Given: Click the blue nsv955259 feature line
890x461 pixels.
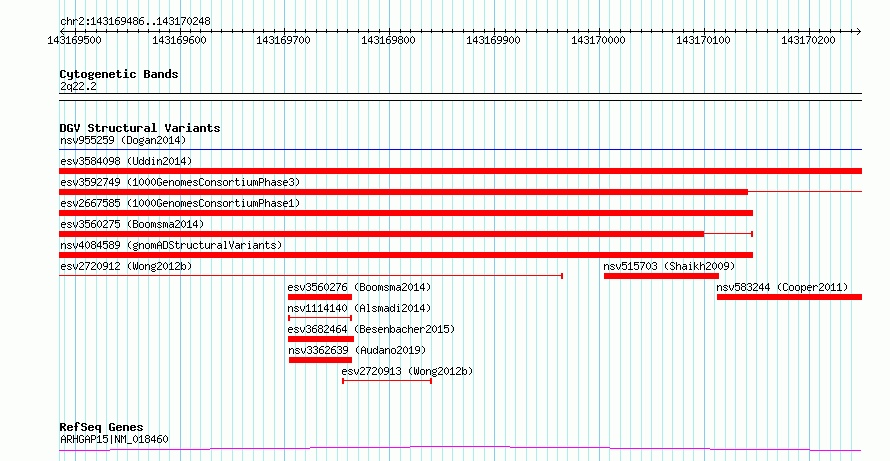Looking at the screenshot, I should point(460,150).
